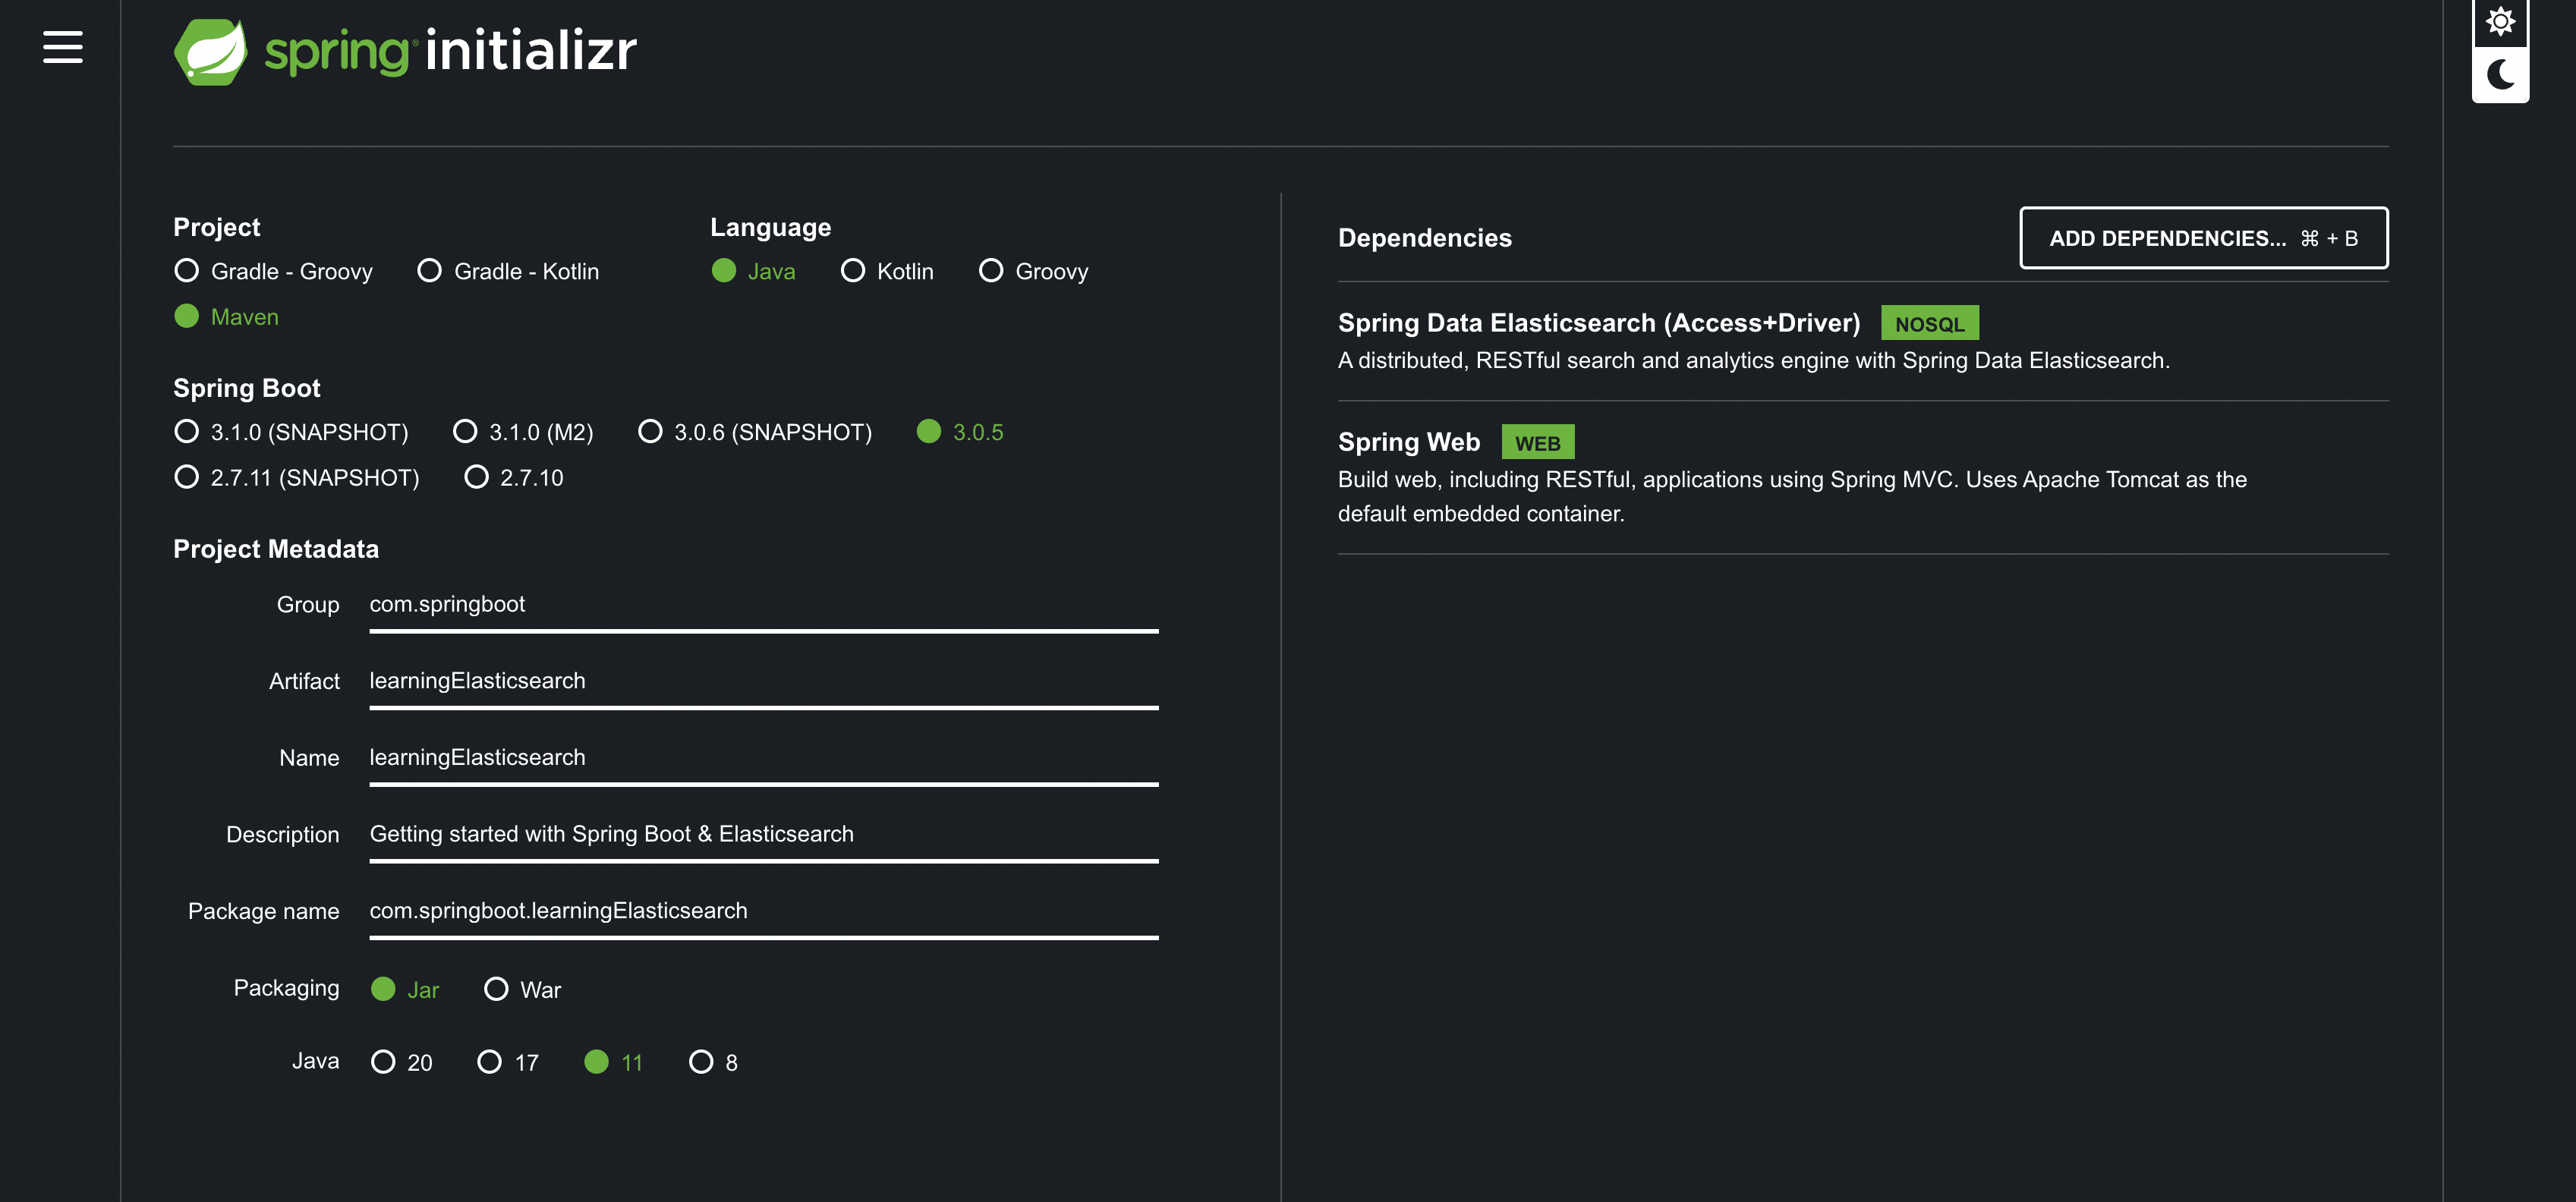The image size is (2576, 1202).
Task: Select Spring Boot 2.7.10 version
Action: click(477, 478)
